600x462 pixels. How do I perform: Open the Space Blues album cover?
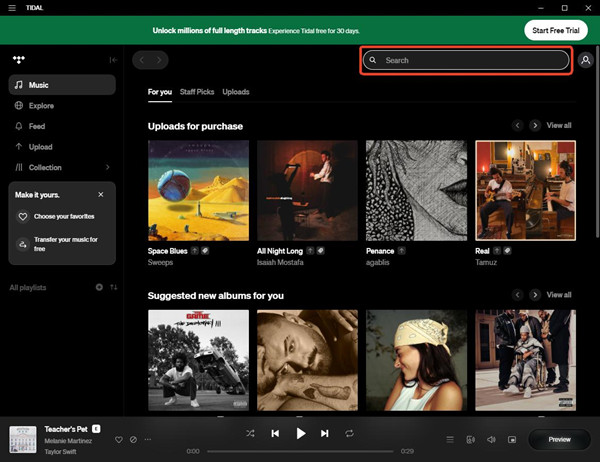(x=198, y=191)
